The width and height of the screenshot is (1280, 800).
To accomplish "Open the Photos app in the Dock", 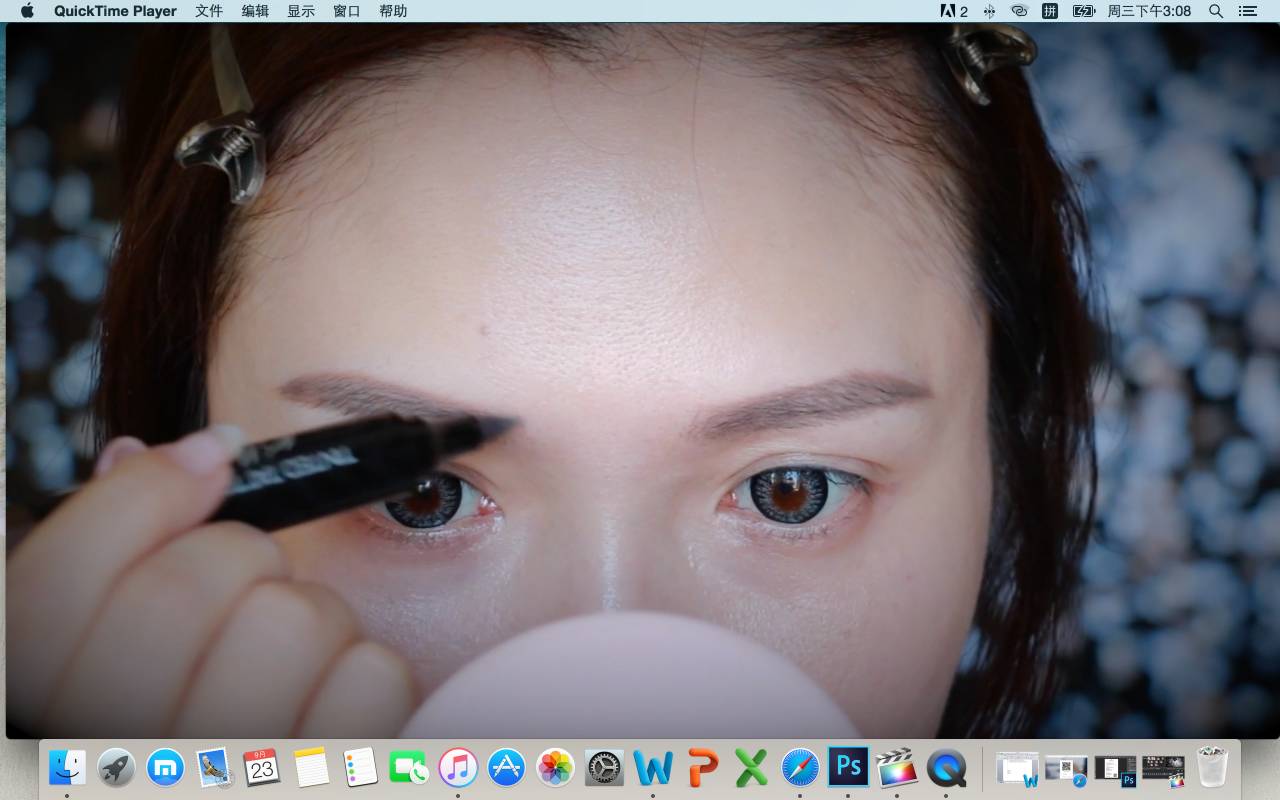I will (x=555, y=767).
